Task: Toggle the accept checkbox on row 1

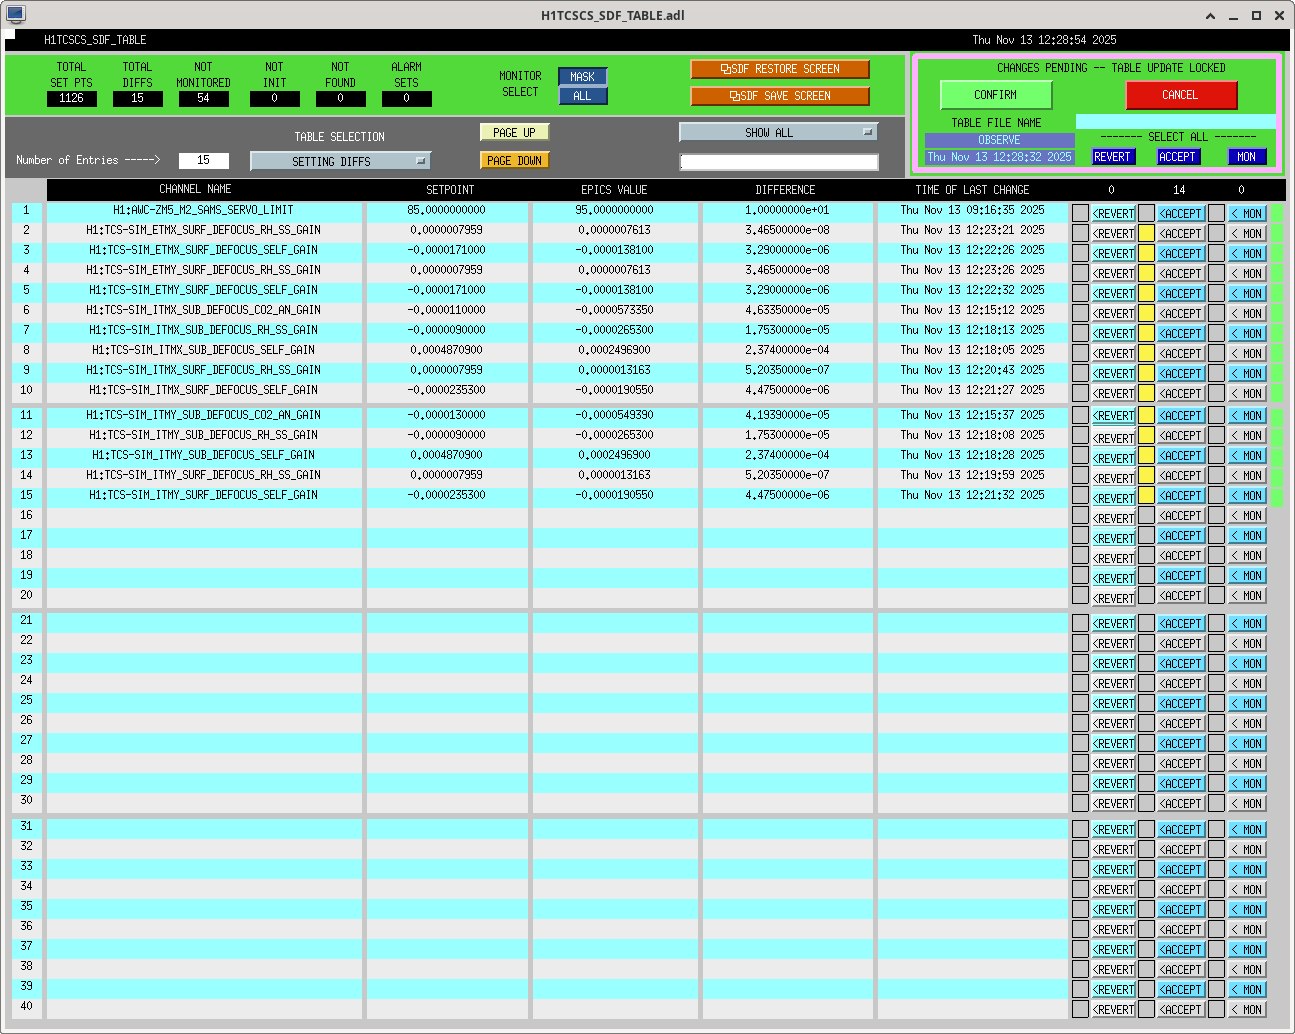Action: 1146,213
